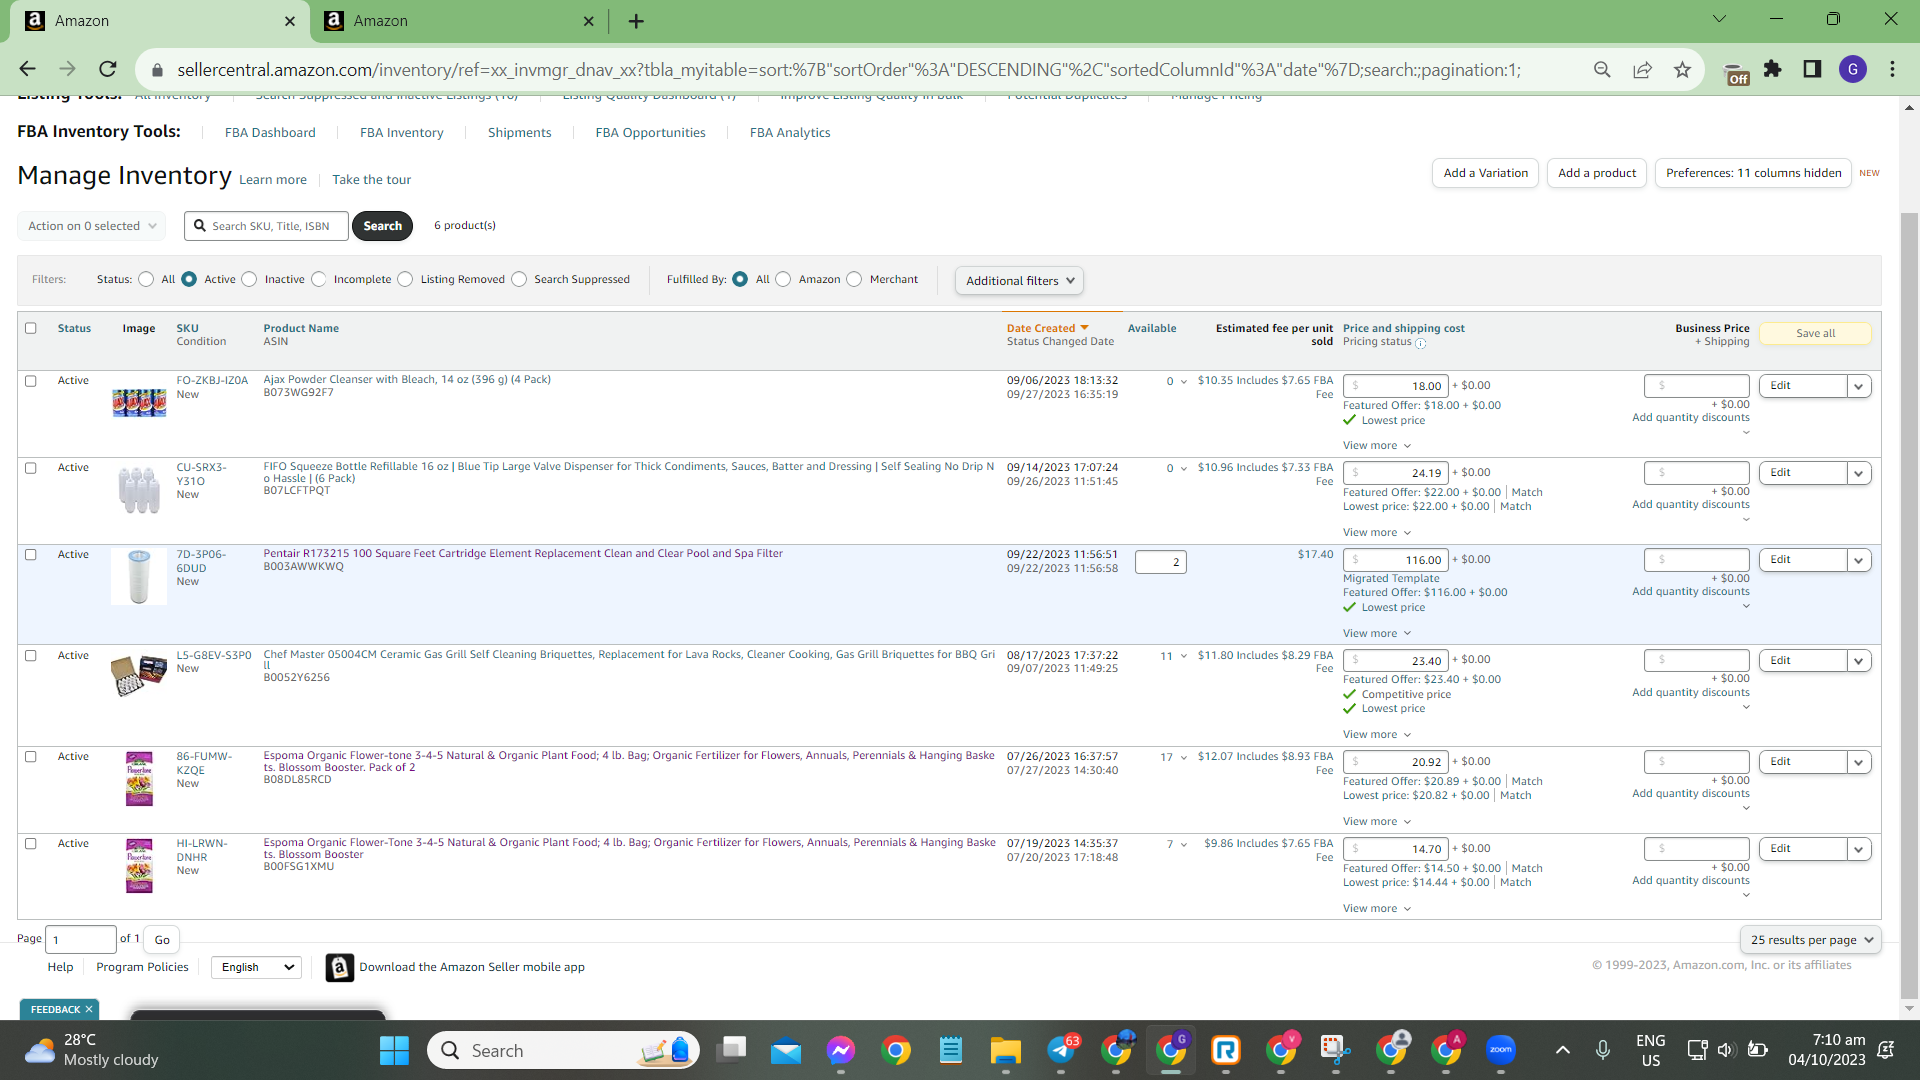Open the Pentair R173215 product name link
The height and width of the screenshot is (1080, 1920).
(x=523, y=554)
